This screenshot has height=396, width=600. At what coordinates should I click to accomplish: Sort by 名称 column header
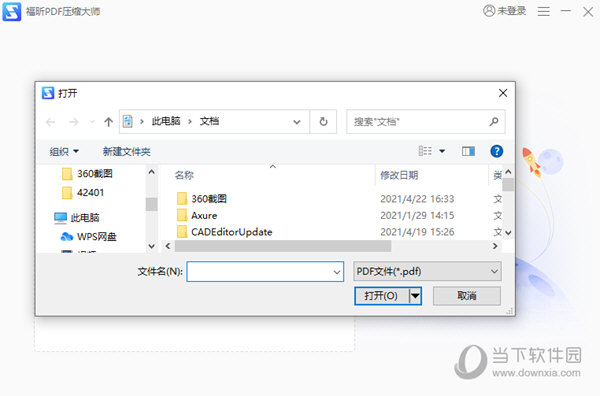(x=184, y=175)
